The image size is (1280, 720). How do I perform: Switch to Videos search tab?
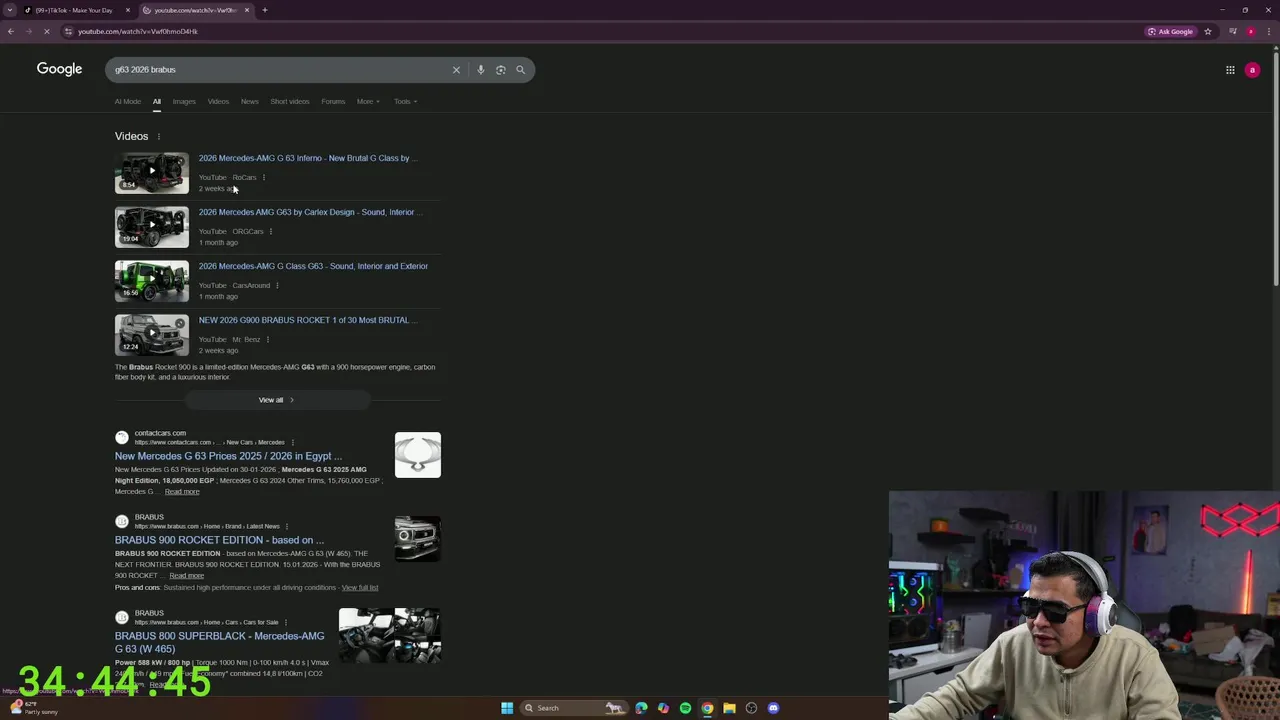[x=218, y=101]
